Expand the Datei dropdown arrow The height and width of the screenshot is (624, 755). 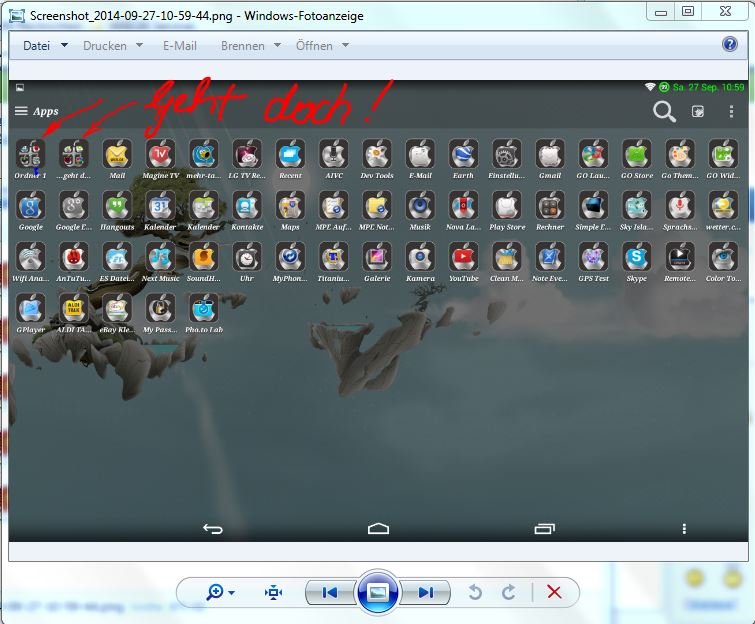pyautogui.click(x=64, y=45)
